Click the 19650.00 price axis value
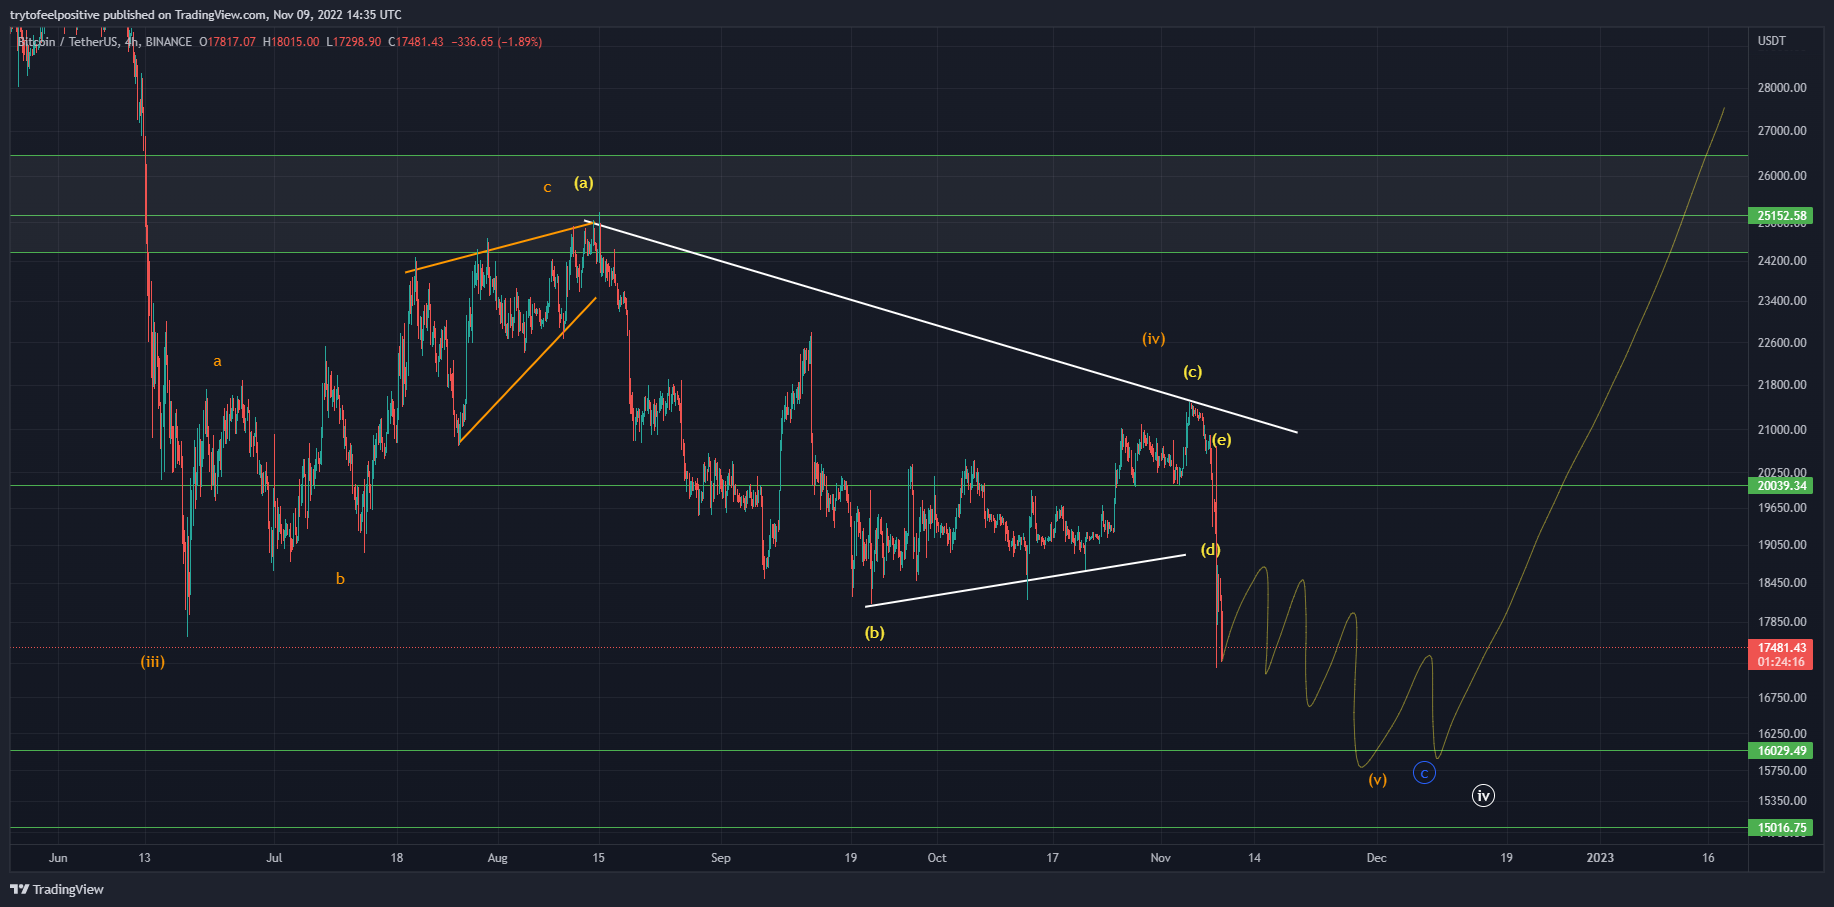This screenshot has height=907, width=1834. tap(1782, 508)
